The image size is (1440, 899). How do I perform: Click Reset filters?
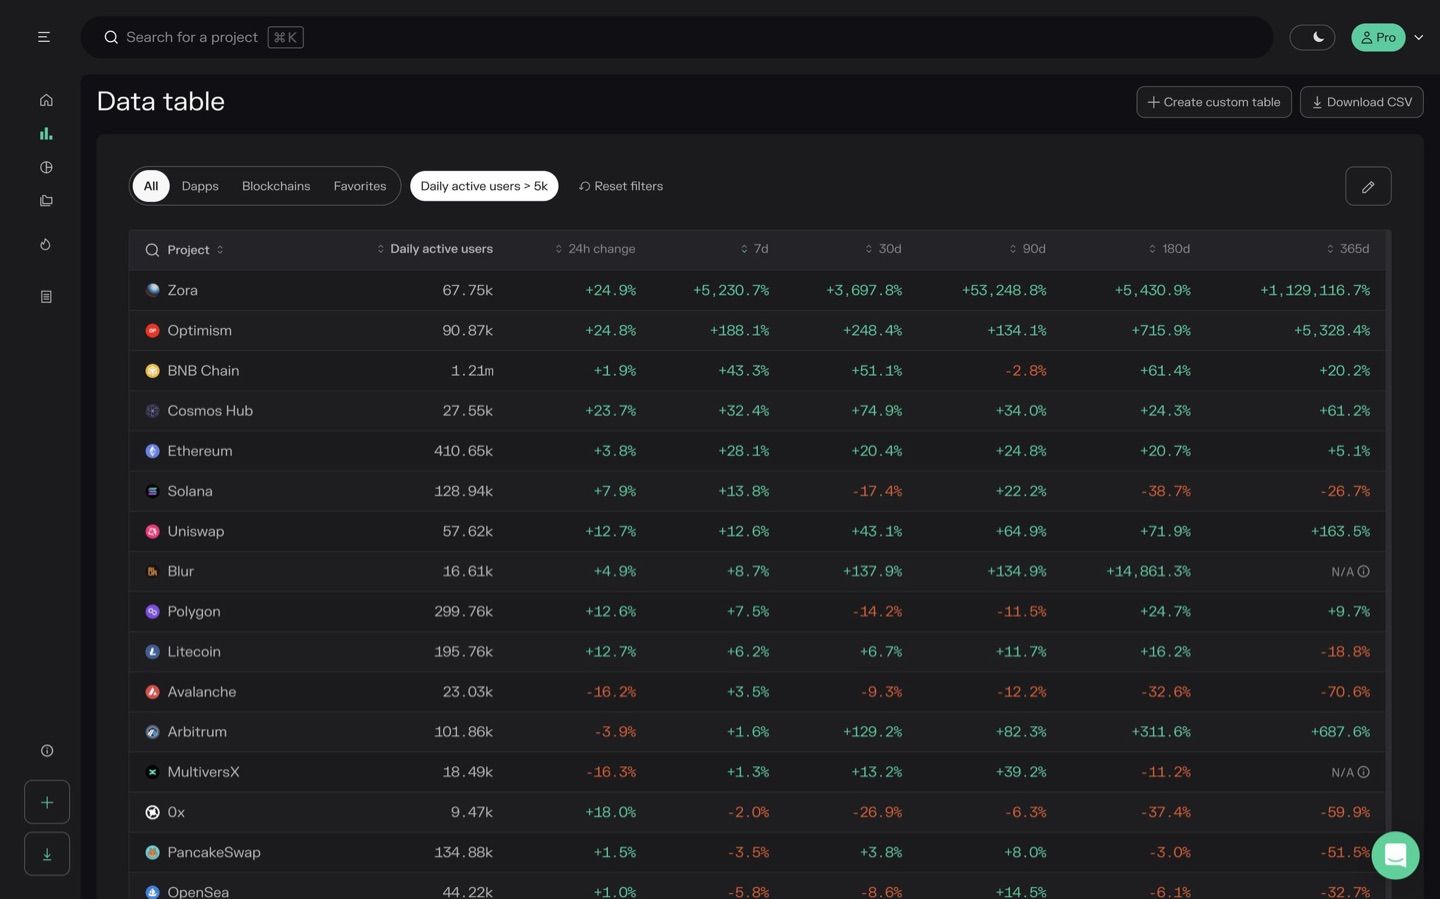(621, 186)
